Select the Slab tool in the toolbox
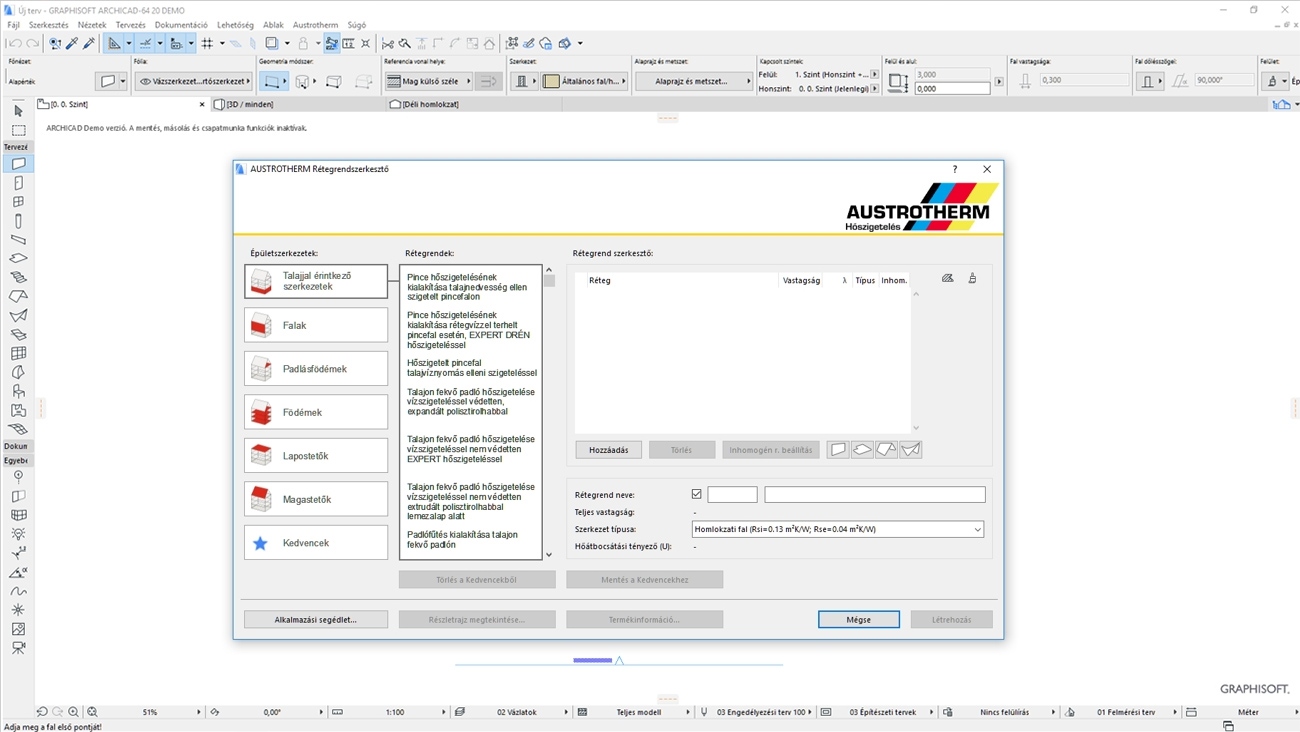1300x732 pixels. pyautogui.click(x=18, y=259)
